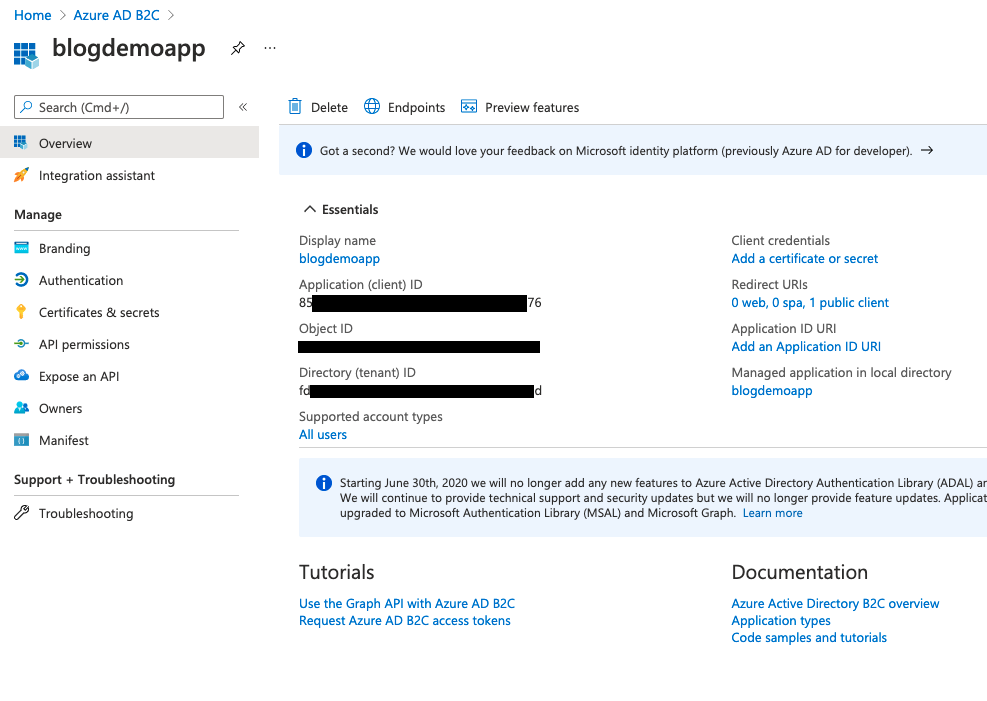The width and height of the screenshot is (987, 701).
Task: Click the Object ID label
Action: pyautogui.click(x=325, y=328)
